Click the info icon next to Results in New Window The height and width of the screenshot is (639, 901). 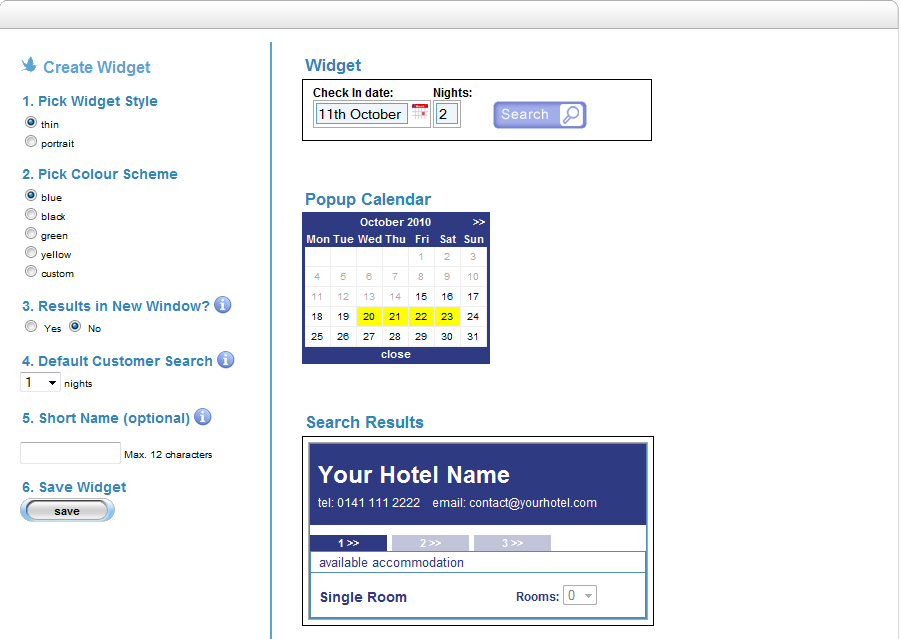[x=223, y=305]
